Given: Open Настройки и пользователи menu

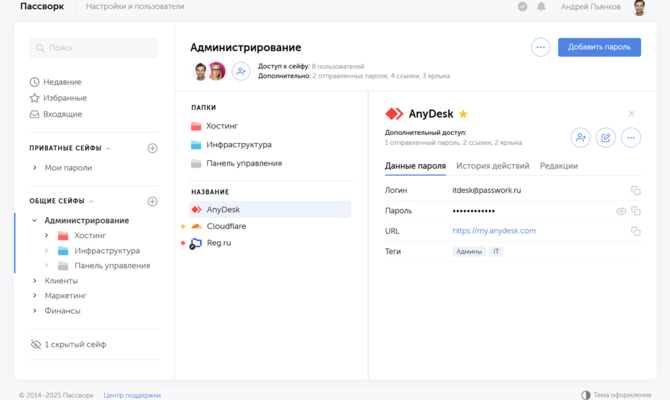Looking at the screenshot, I should point(135,6).
